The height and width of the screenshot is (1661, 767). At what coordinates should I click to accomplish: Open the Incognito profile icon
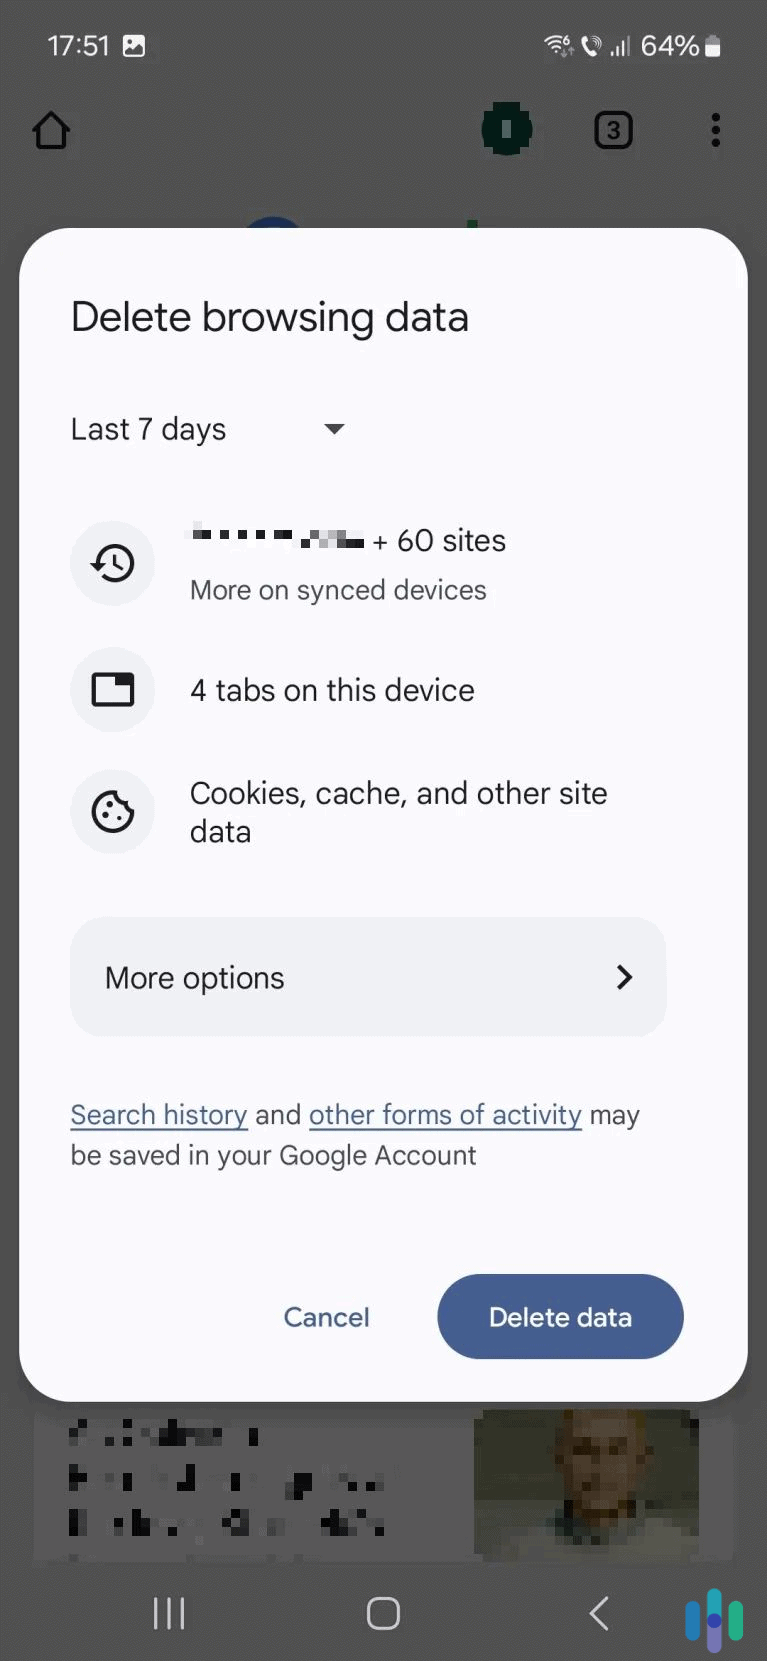506,129
